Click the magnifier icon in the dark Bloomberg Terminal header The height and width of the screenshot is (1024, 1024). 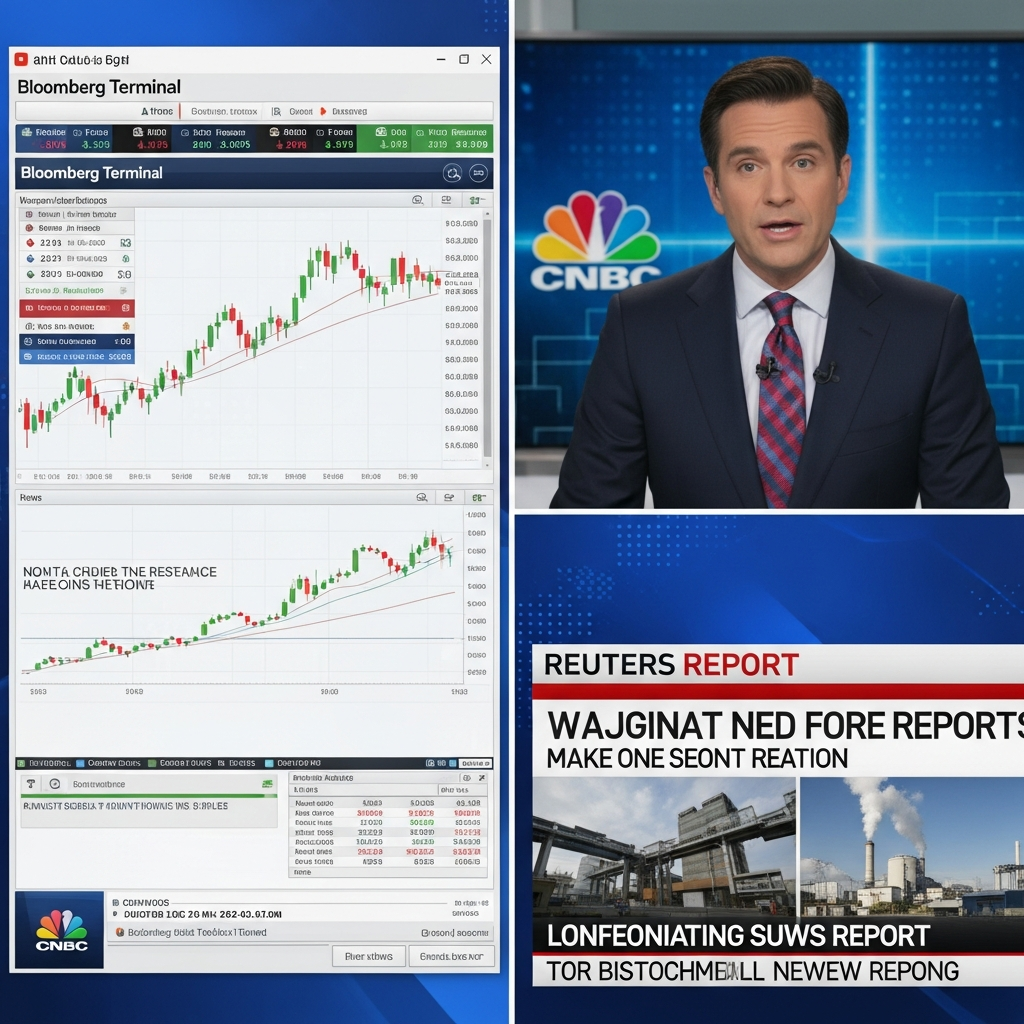coord(452,173)
